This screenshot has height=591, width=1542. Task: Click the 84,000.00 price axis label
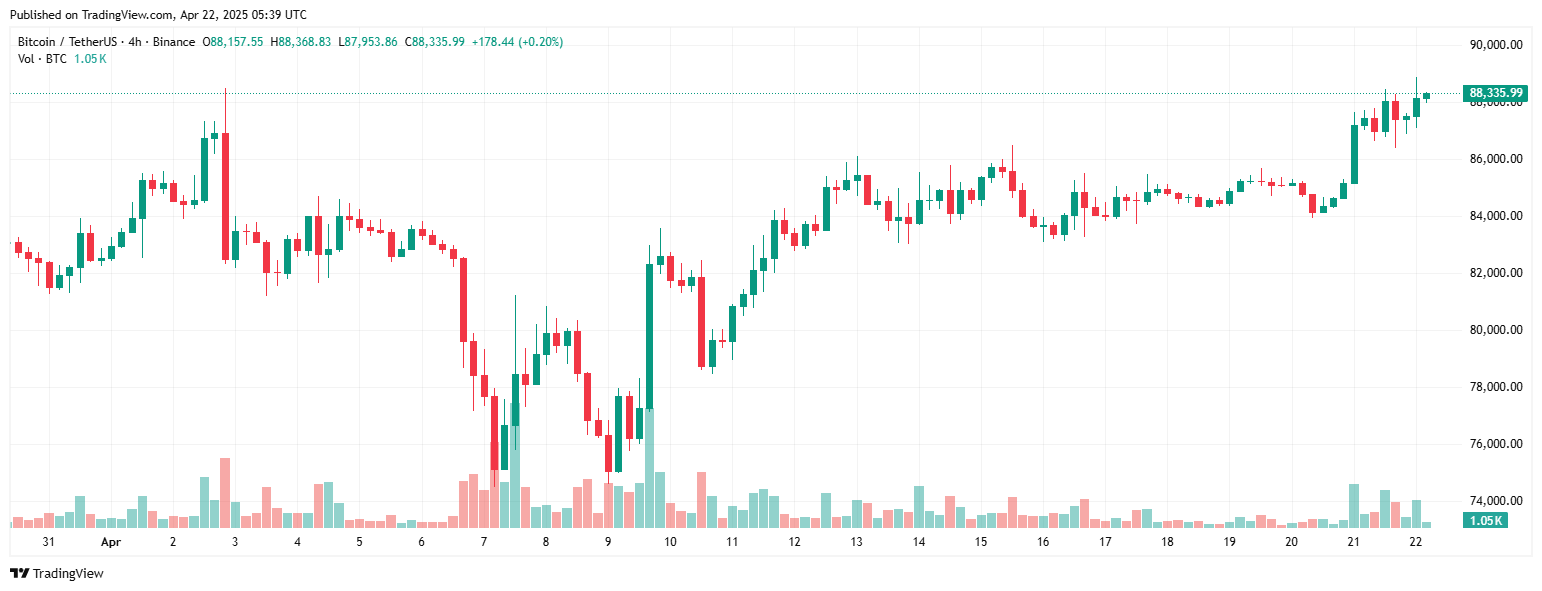[x=1495, y=216]
